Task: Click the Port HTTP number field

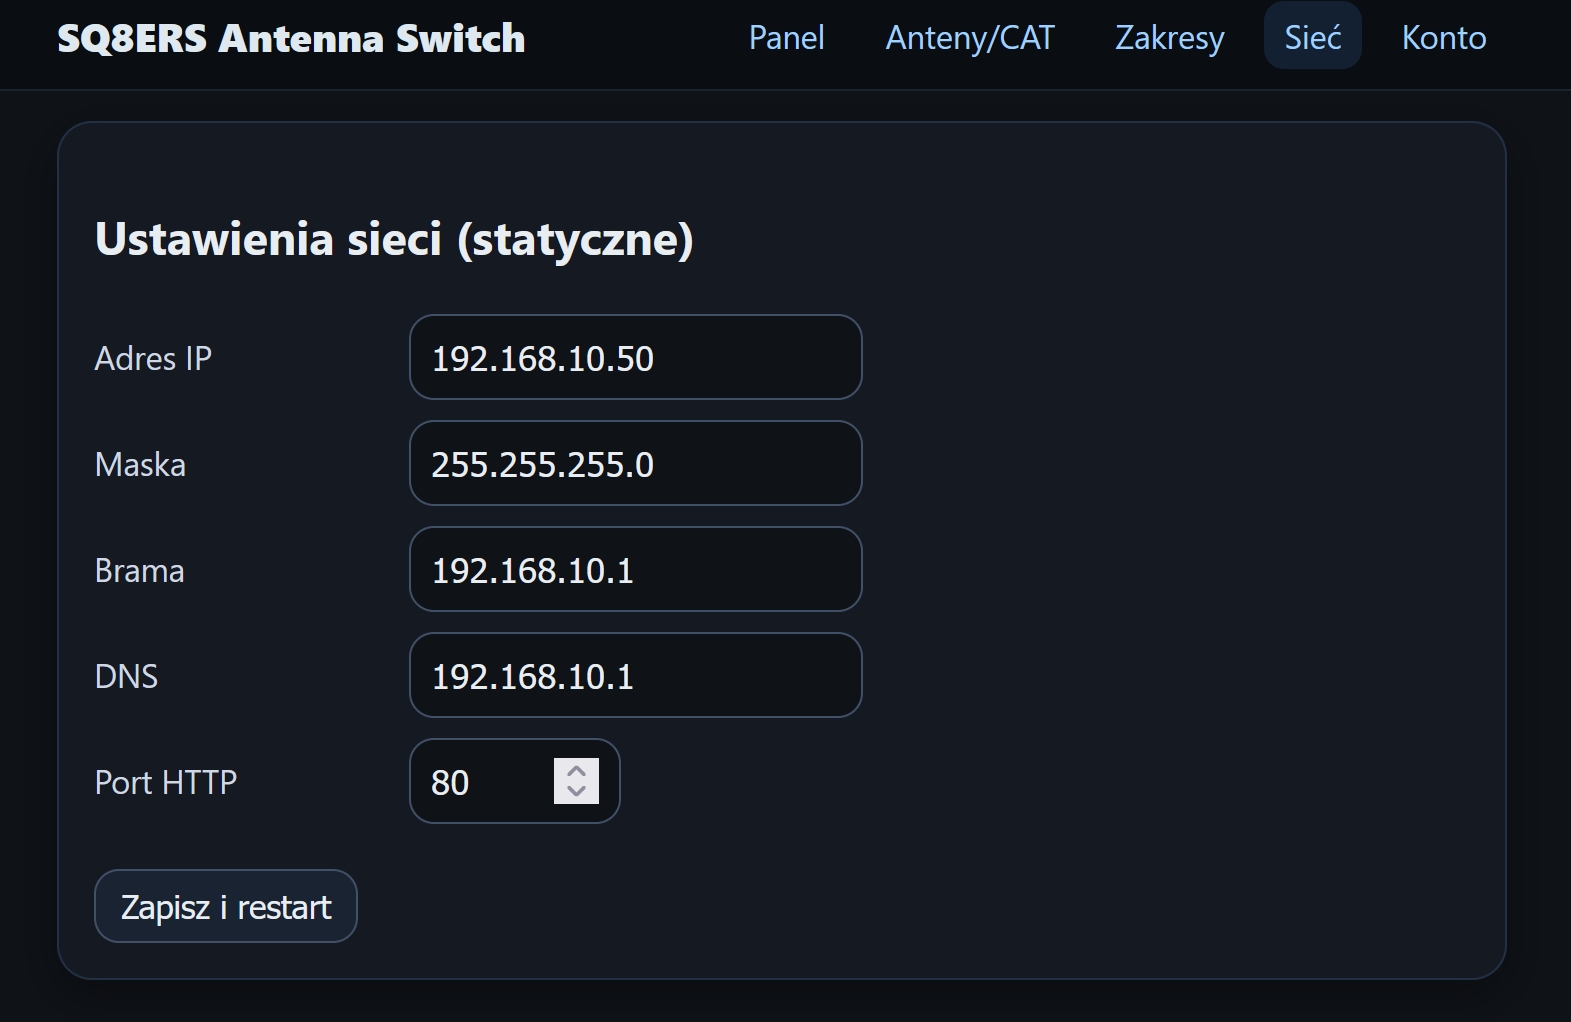Action: 485,782
